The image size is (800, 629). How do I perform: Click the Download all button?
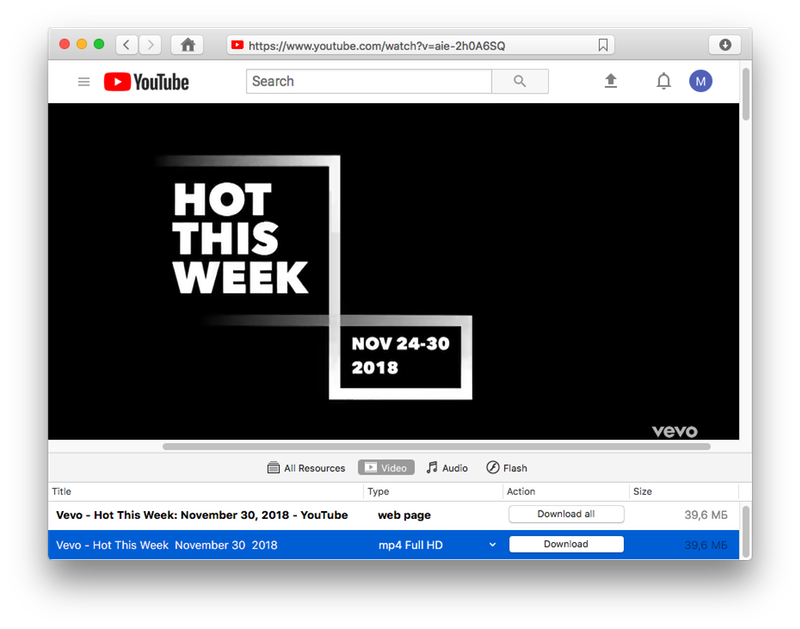pos(566,514)
